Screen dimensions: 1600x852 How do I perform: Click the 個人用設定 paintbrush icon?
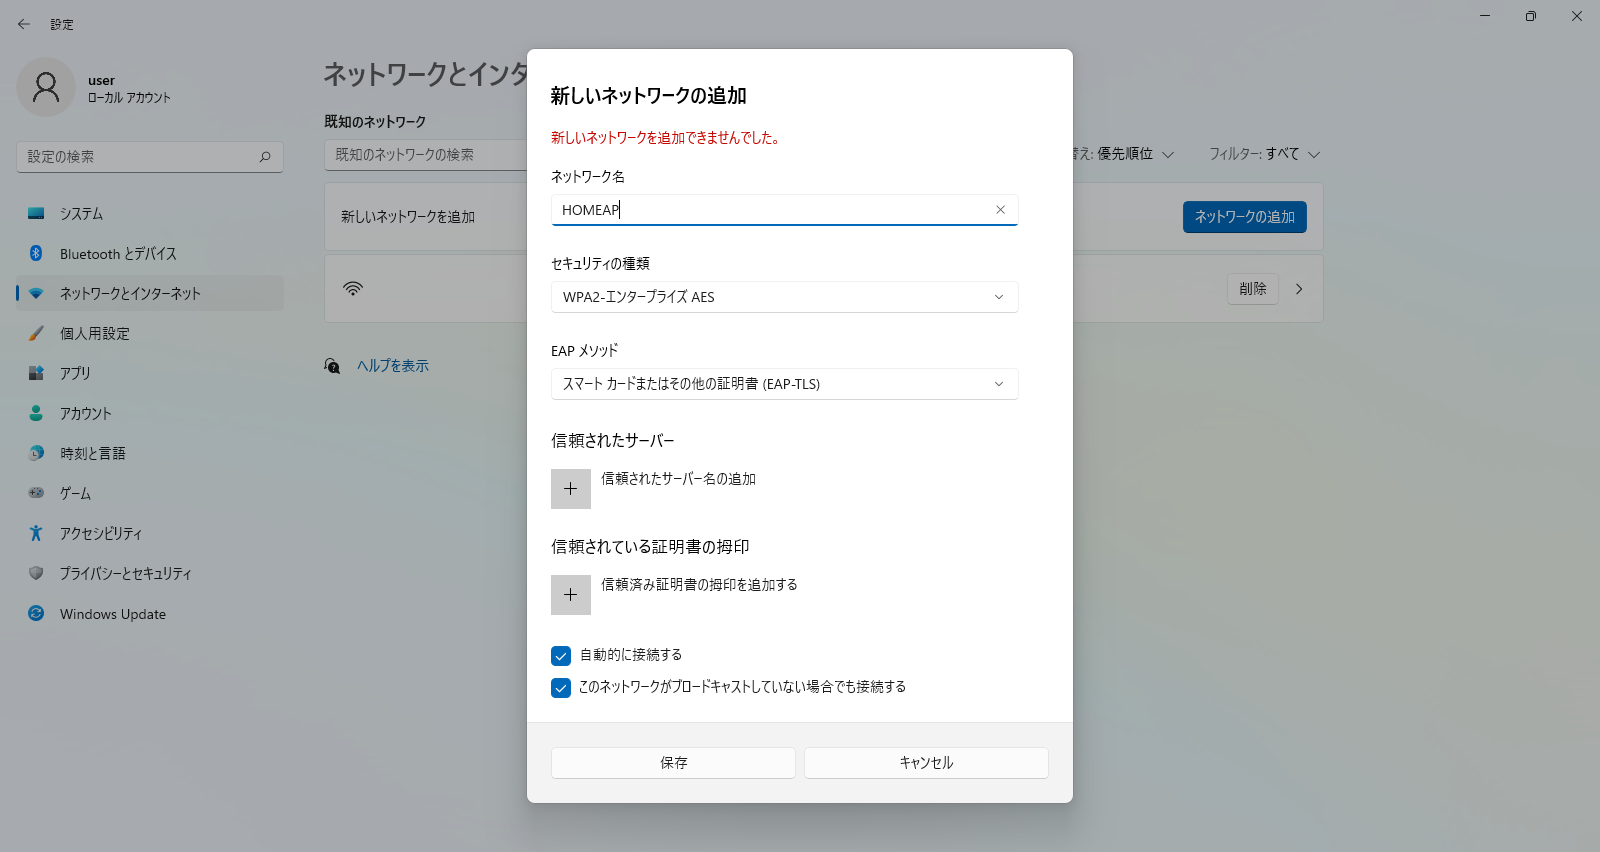tap(36, 333)
